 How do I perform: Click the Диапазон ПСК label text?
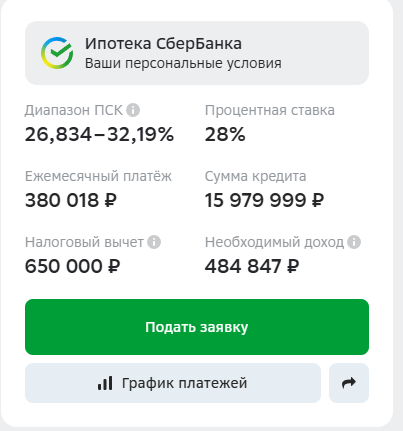[x=74, y=110]
